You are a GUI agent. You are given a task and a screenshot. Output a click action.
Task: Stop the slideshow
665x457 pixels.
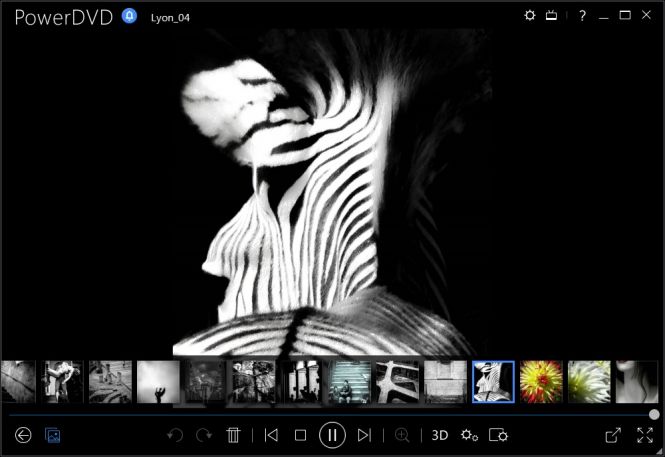point(300,435)
